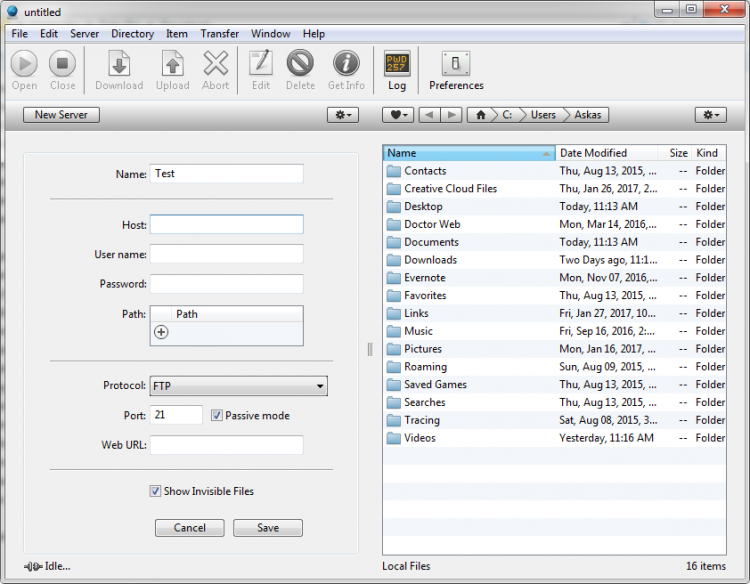Sort by the Size column header
The image size is (750, 584).
(x=674, y=153)
